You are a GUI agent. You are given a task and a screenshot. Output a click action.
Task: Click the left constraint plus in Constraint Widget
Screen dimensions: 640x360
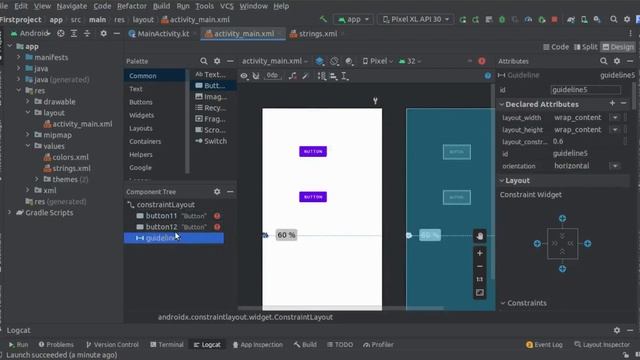point(537,244)
